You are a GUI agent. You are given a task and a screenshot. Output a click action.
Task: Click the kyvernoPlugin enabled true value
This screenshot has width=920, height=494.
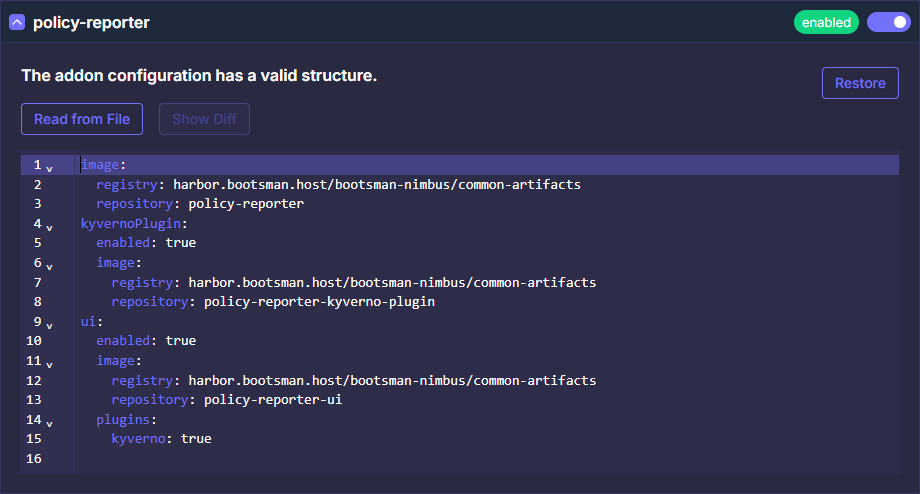point(180,243)
